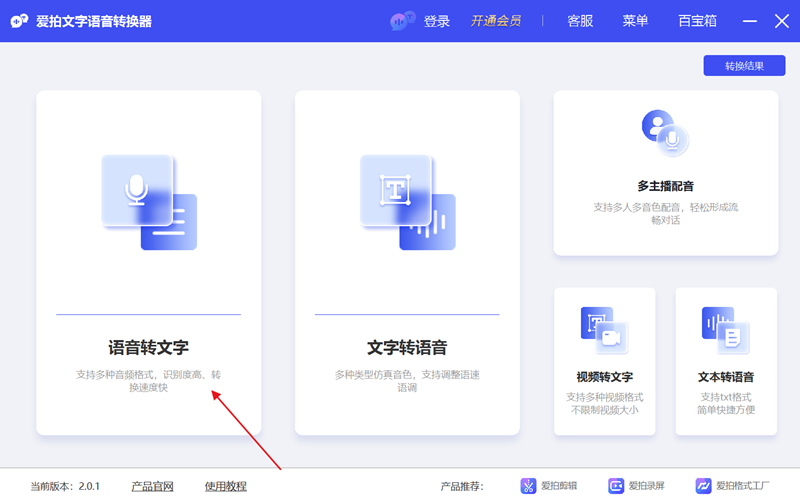Click 支持多人多音色配音 description
Viewport: 800px width, 501px height.
point(665,213)
